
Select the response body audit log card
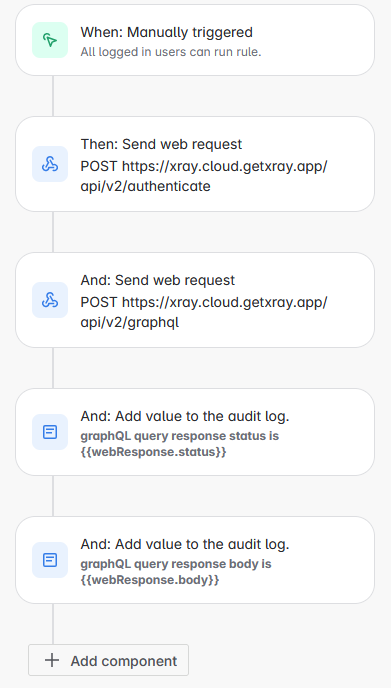(x=195, y=560)
